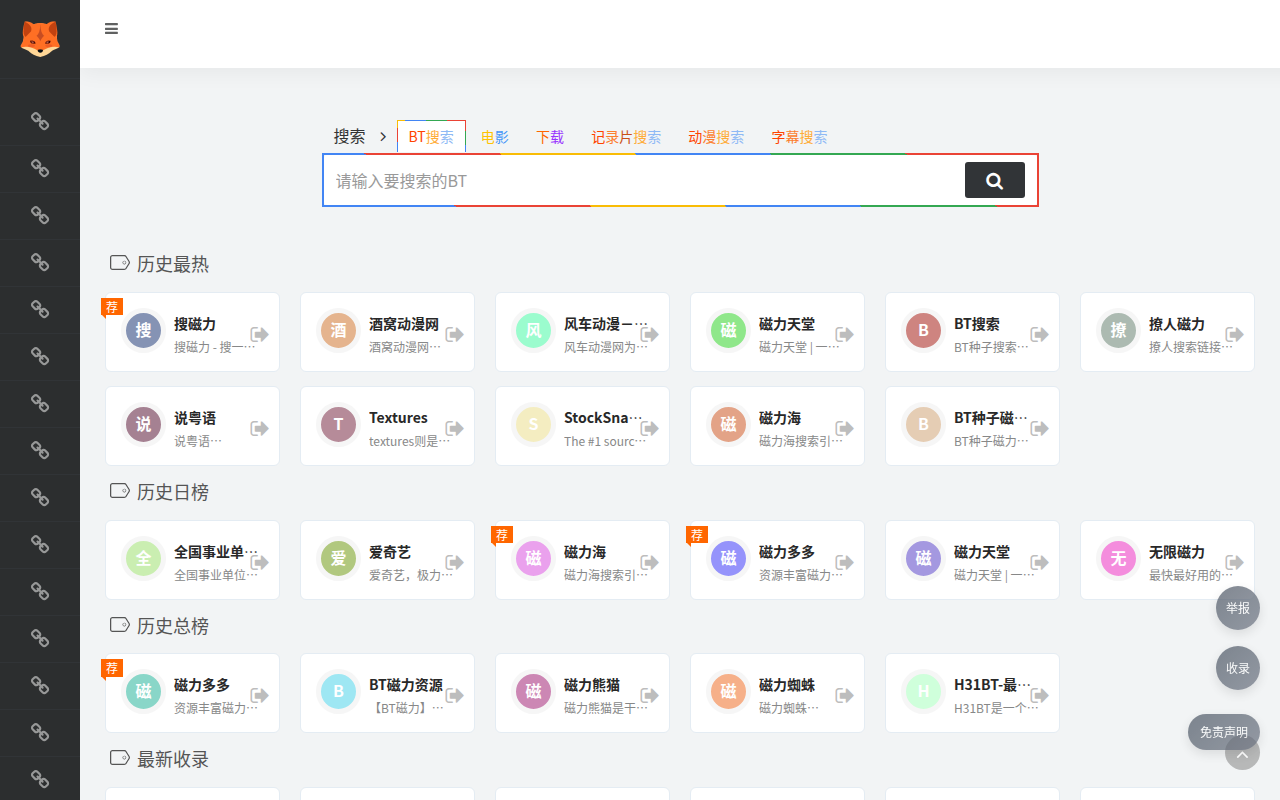Click go-to arrow on 酒窝动漫网 card
The image size is (1280, 800).
454,334
